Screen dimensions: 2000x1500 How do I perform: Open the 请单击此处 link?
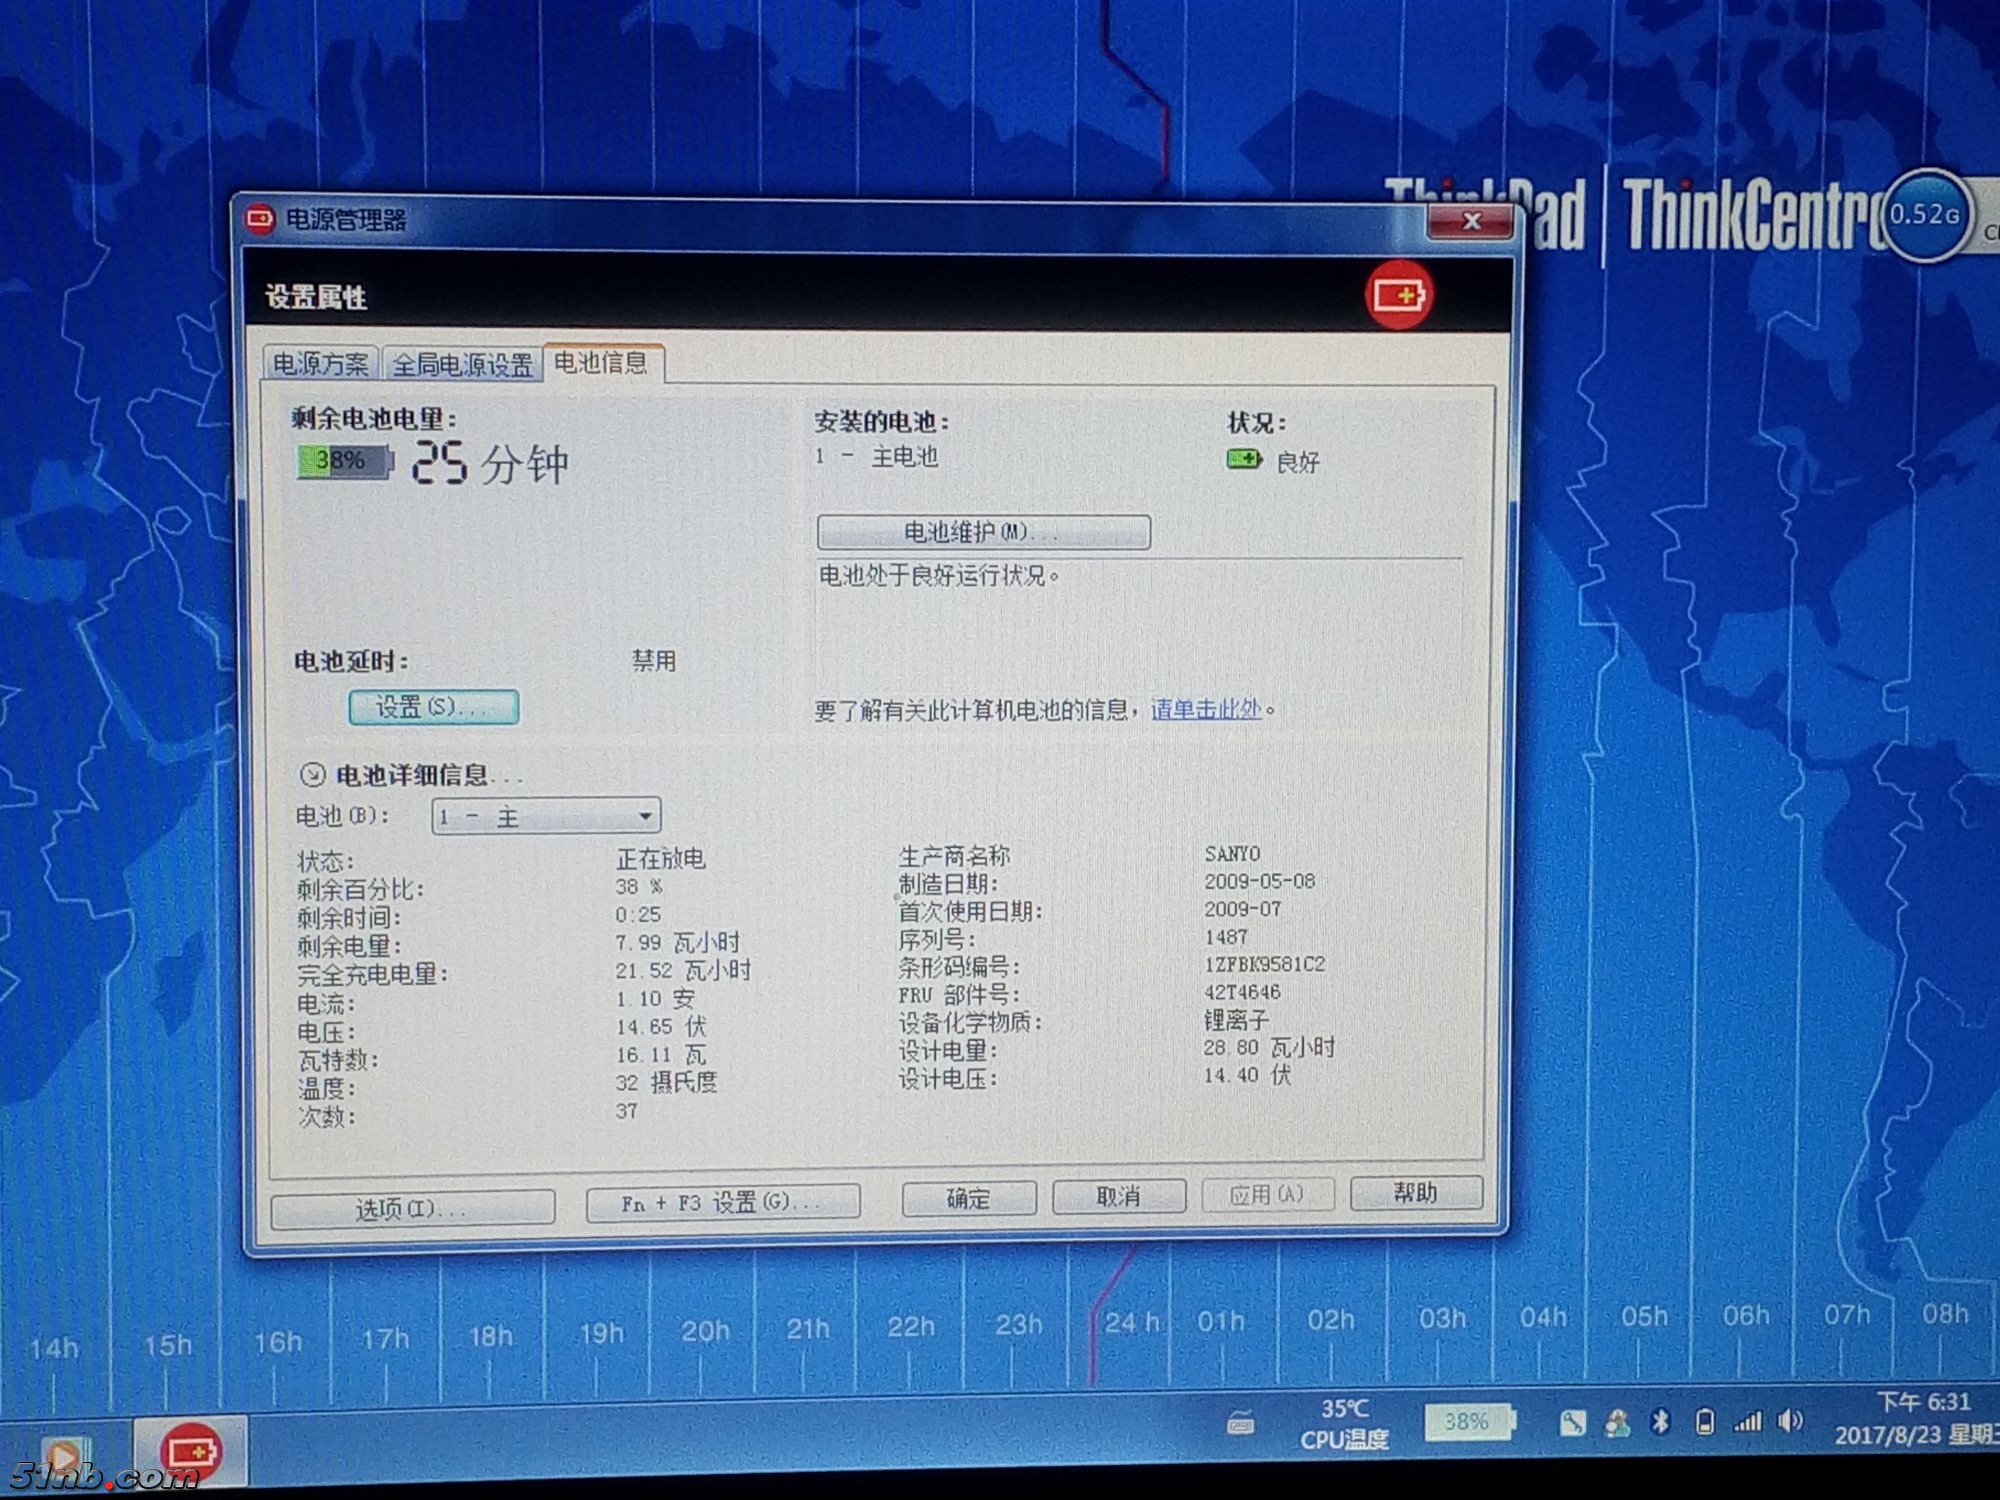(1206, 709)
